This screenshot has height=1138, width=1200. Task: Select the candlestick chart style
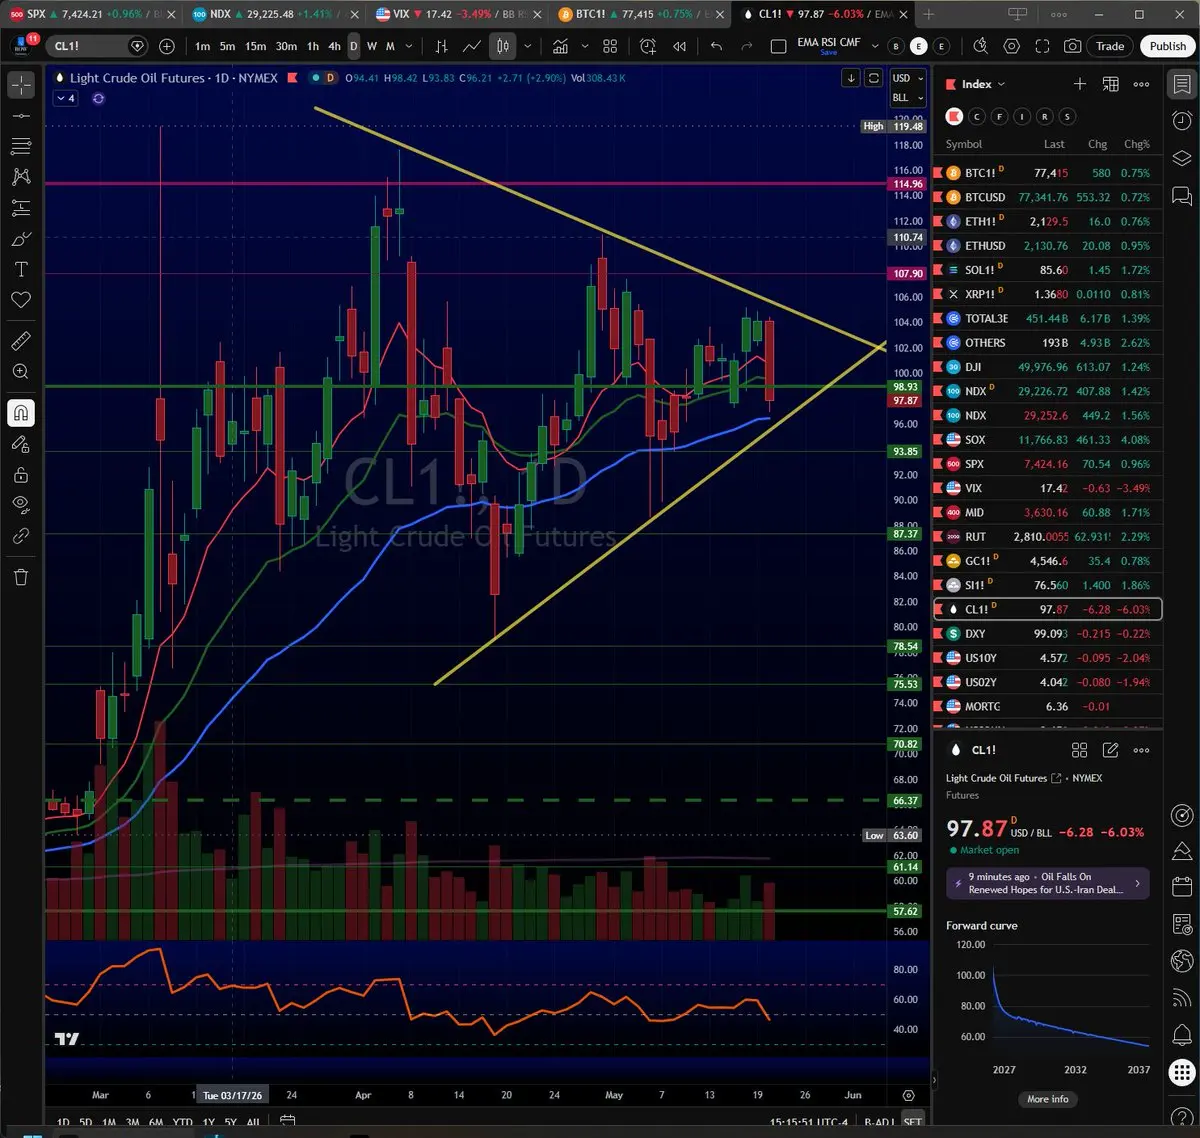click(x=503, y=46)
